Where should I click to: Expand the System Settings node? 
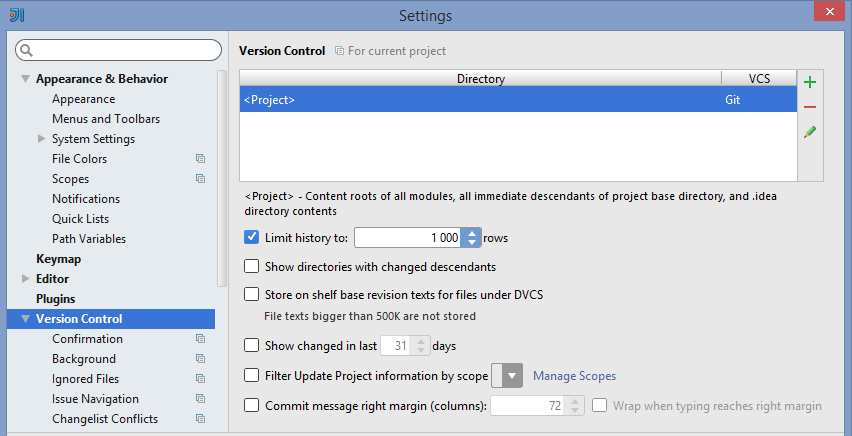[x=41, y=139]
